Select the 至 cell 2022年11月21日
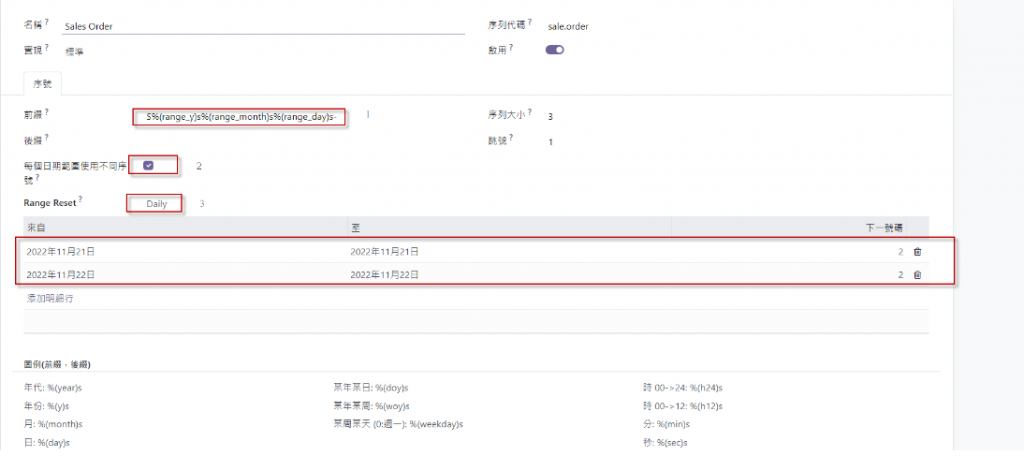Viewport: 1024px width, 456px height. [x=385, y=252]
